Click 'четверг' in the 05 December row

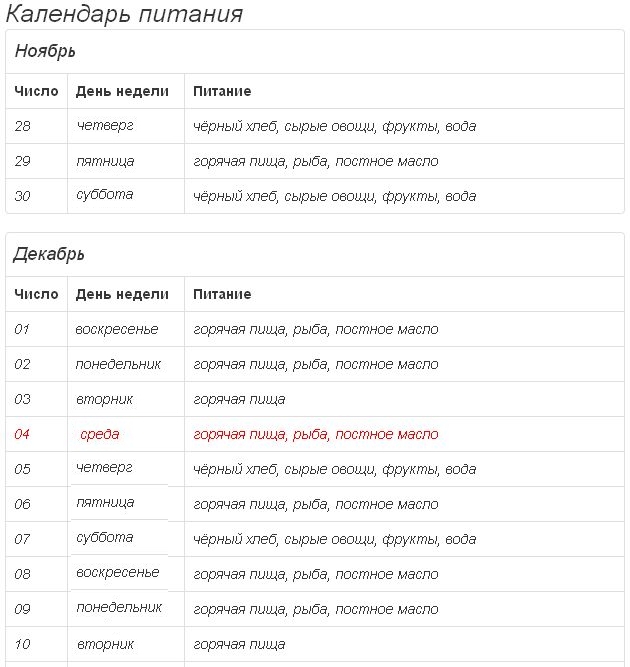(x=105, y=467)
